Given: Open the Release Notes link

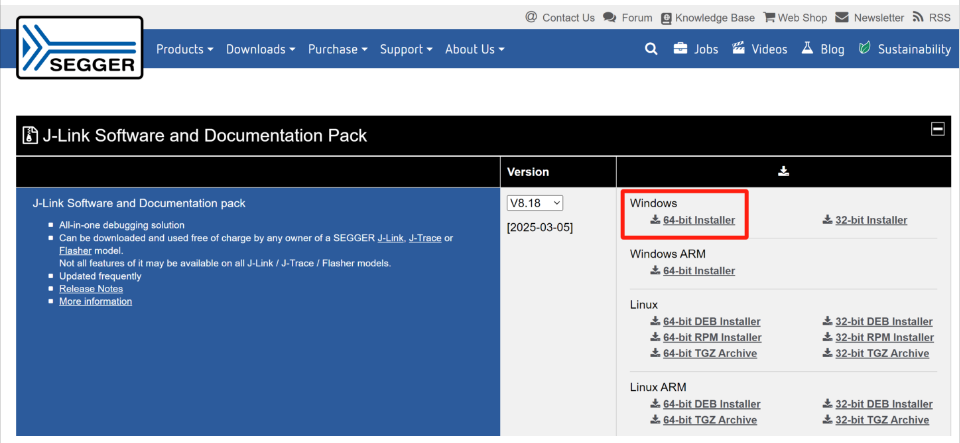Looking at the screenshot, I should coord(91,289).
